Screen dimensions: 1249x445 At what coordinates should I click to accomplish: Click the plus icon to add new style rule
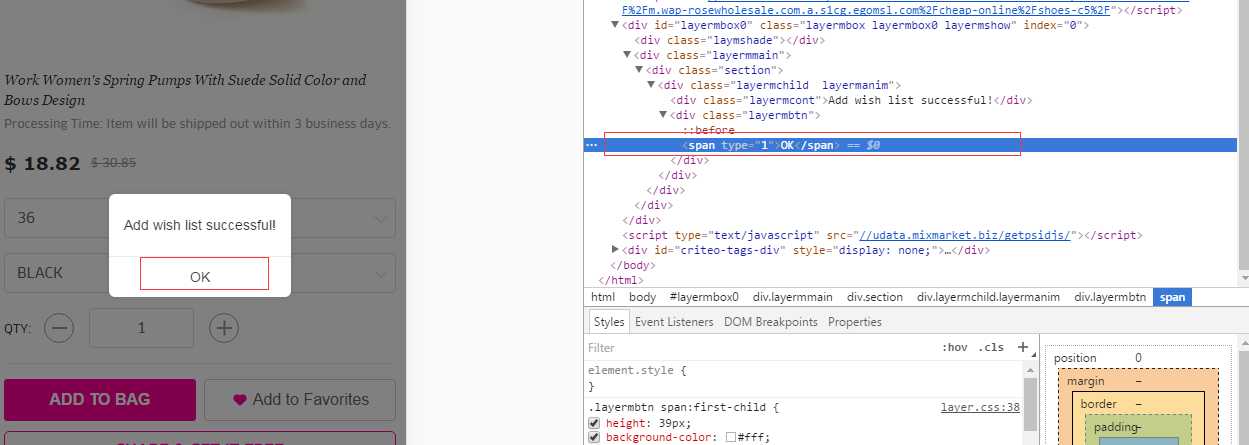pos(1022,347)
